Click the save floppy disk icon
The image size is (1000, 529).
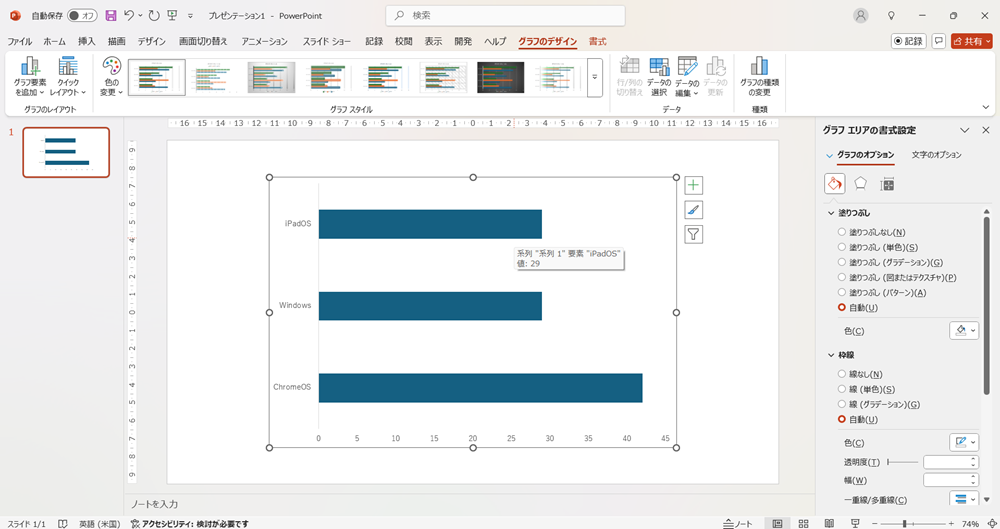pyautogui.click(x=111, y=15)
